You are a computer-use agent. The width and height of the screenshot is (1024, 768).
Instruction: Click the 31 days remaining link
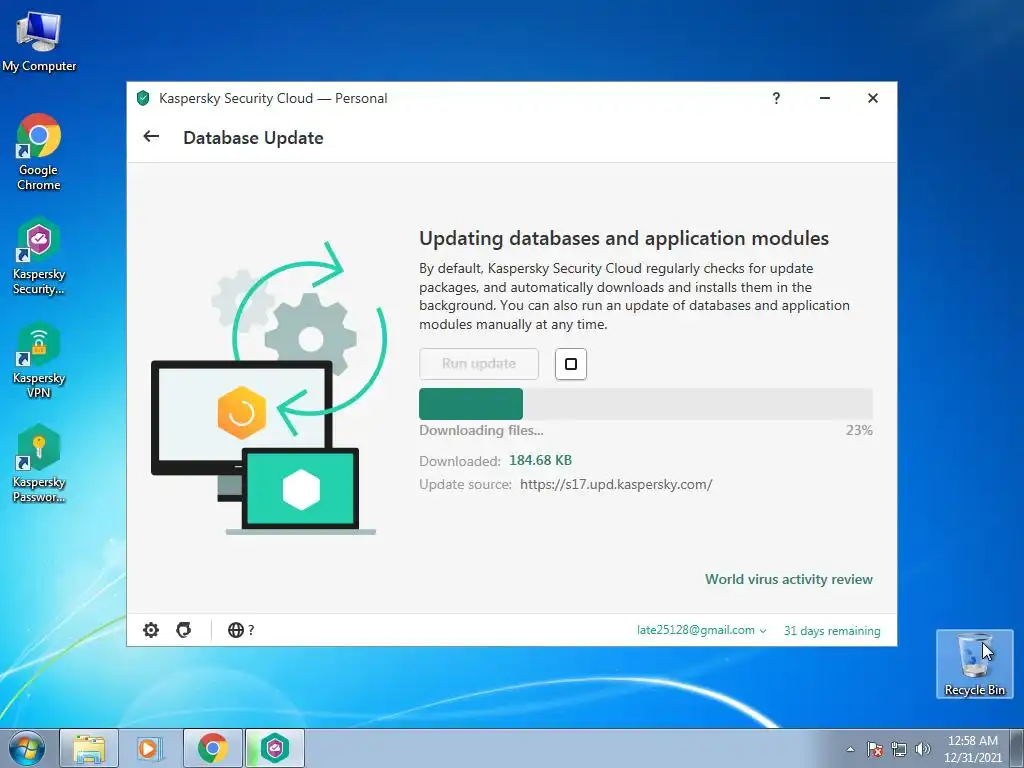point(832,631)
